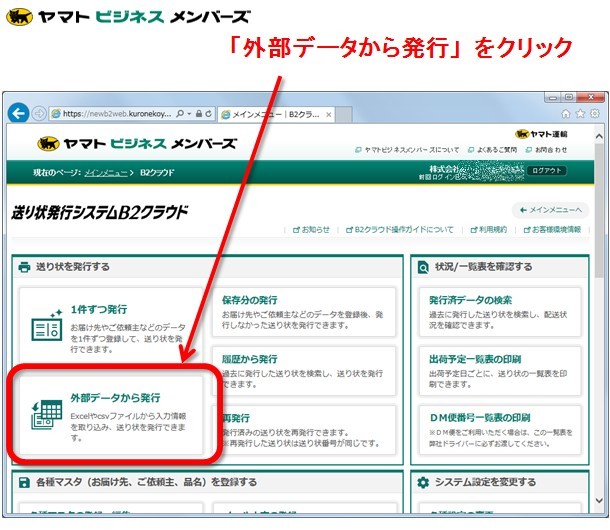Click the lock security icon in address bar
The width and height of the screenshot is (610, 530).
[x=199, y=114]
